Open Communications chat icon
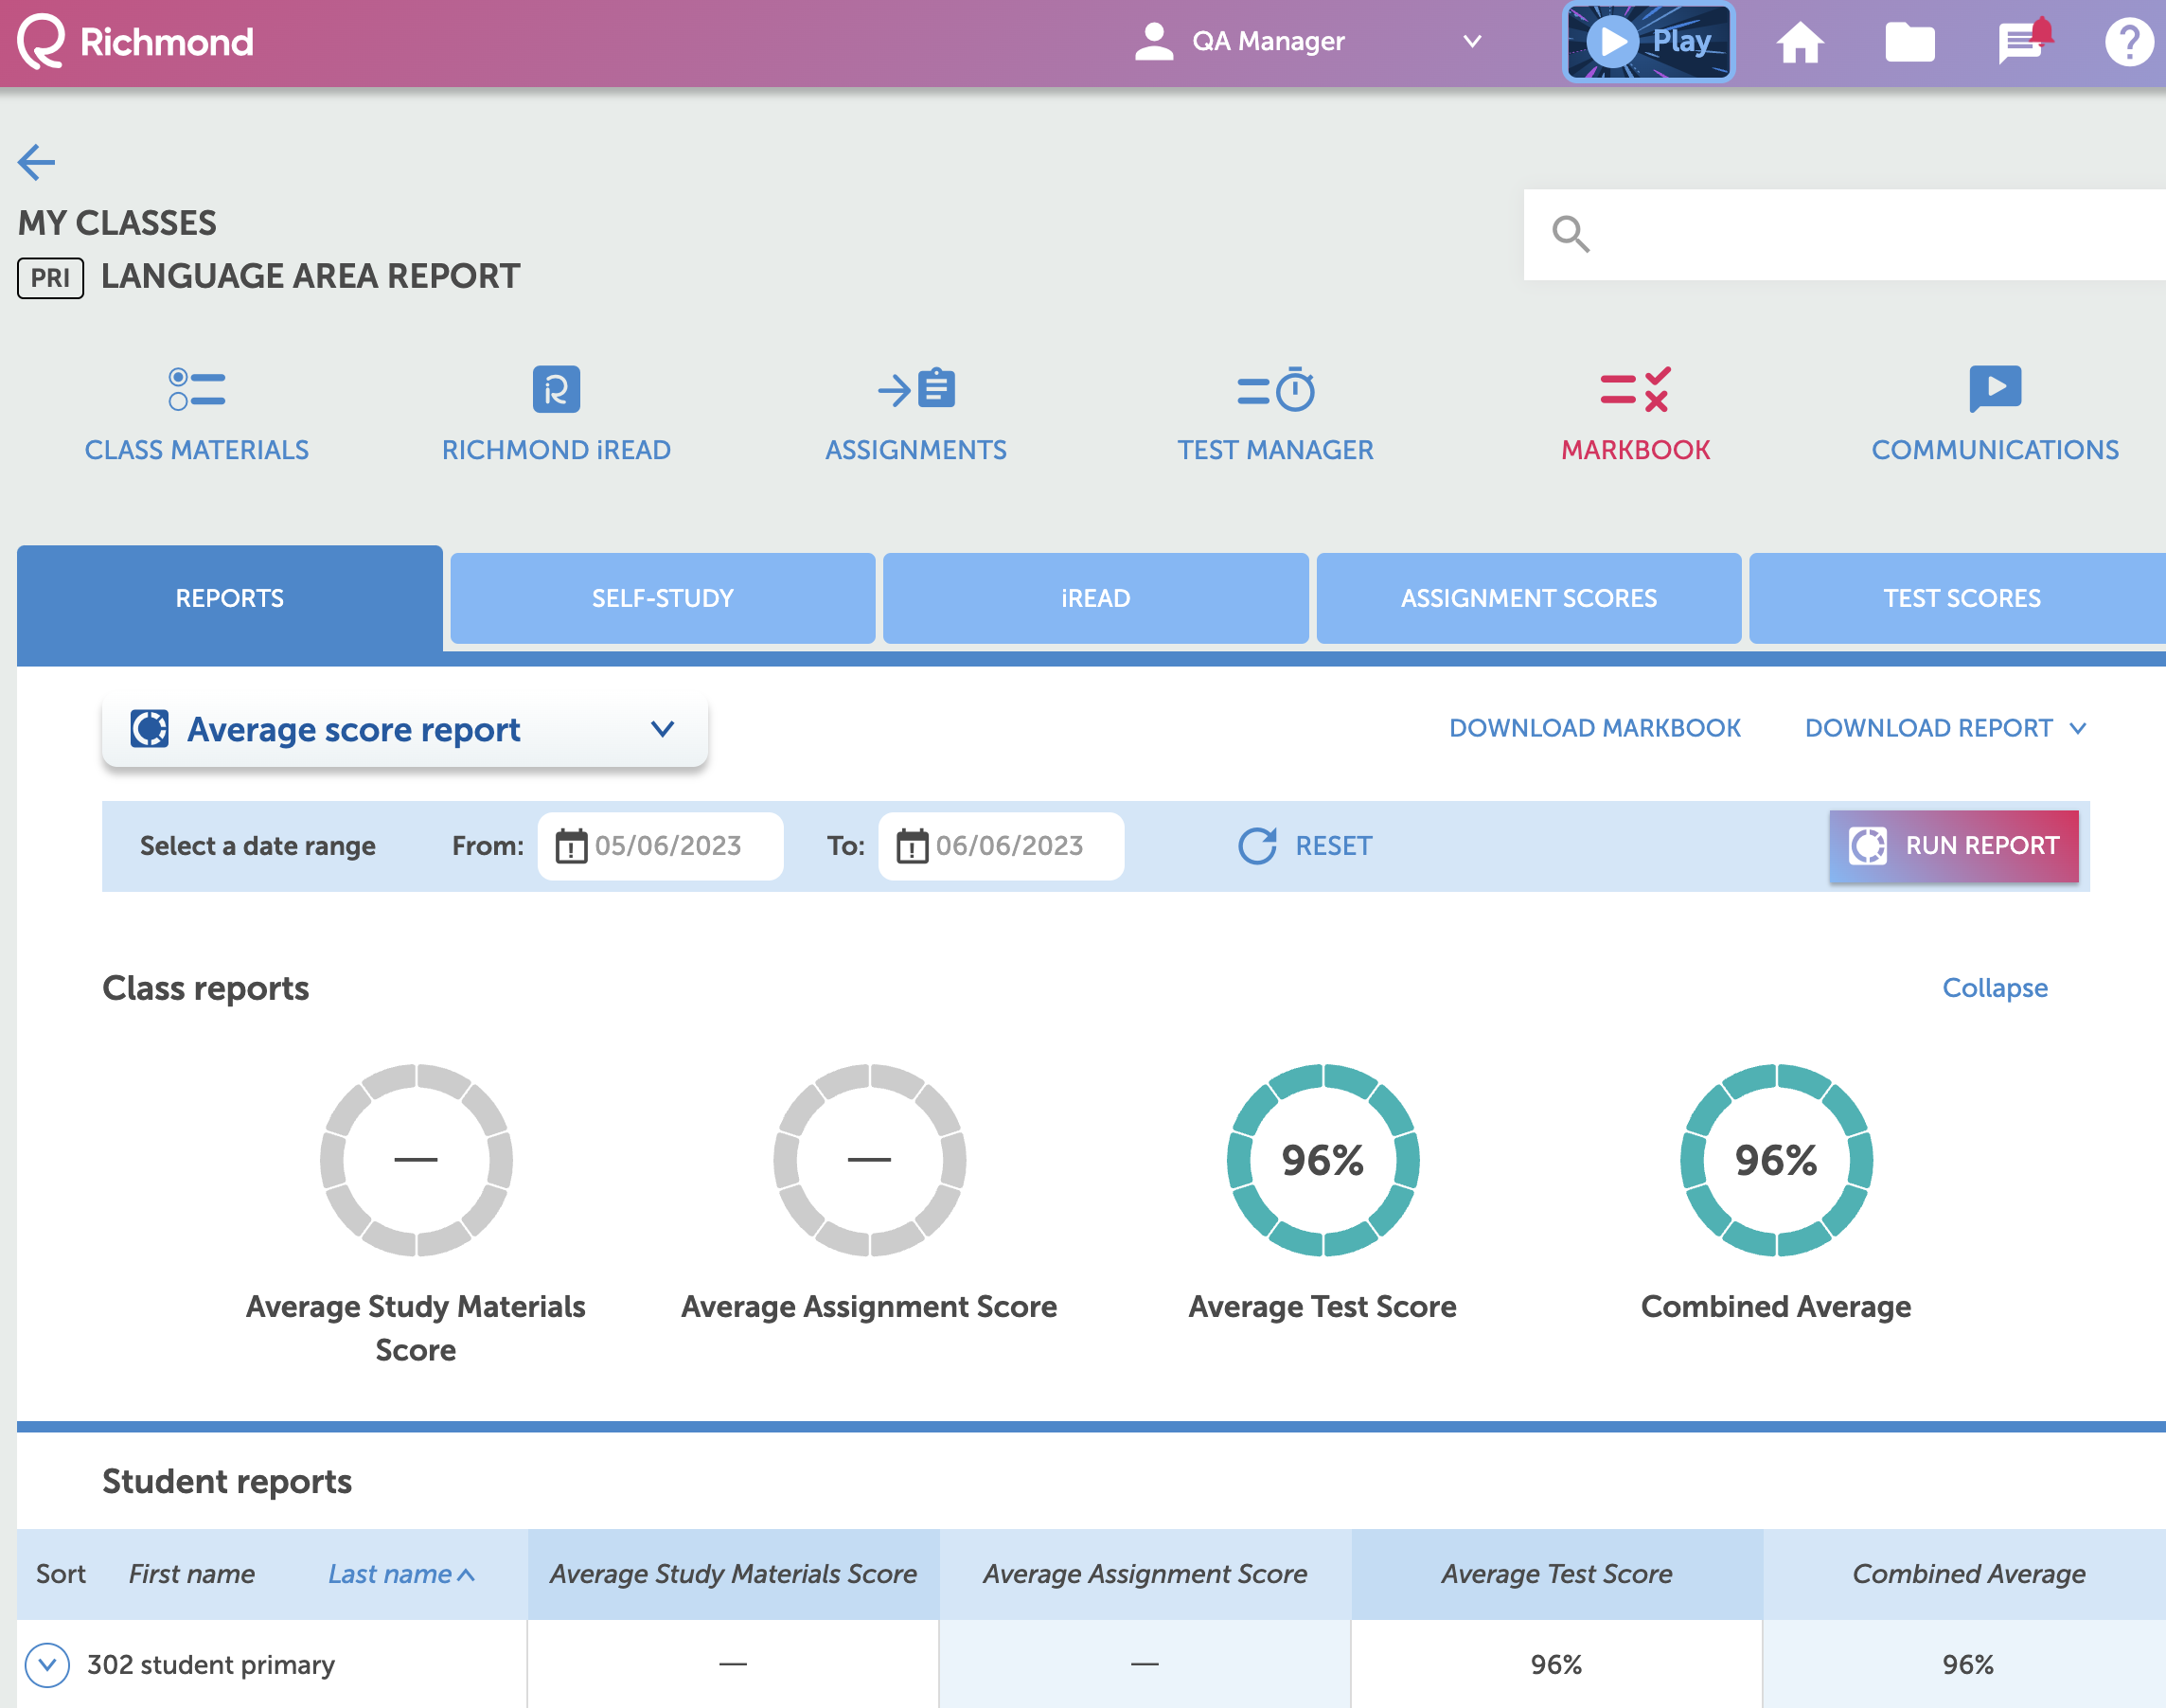The width and height of the screenshot is (2166, 1708). (1995, 389)
